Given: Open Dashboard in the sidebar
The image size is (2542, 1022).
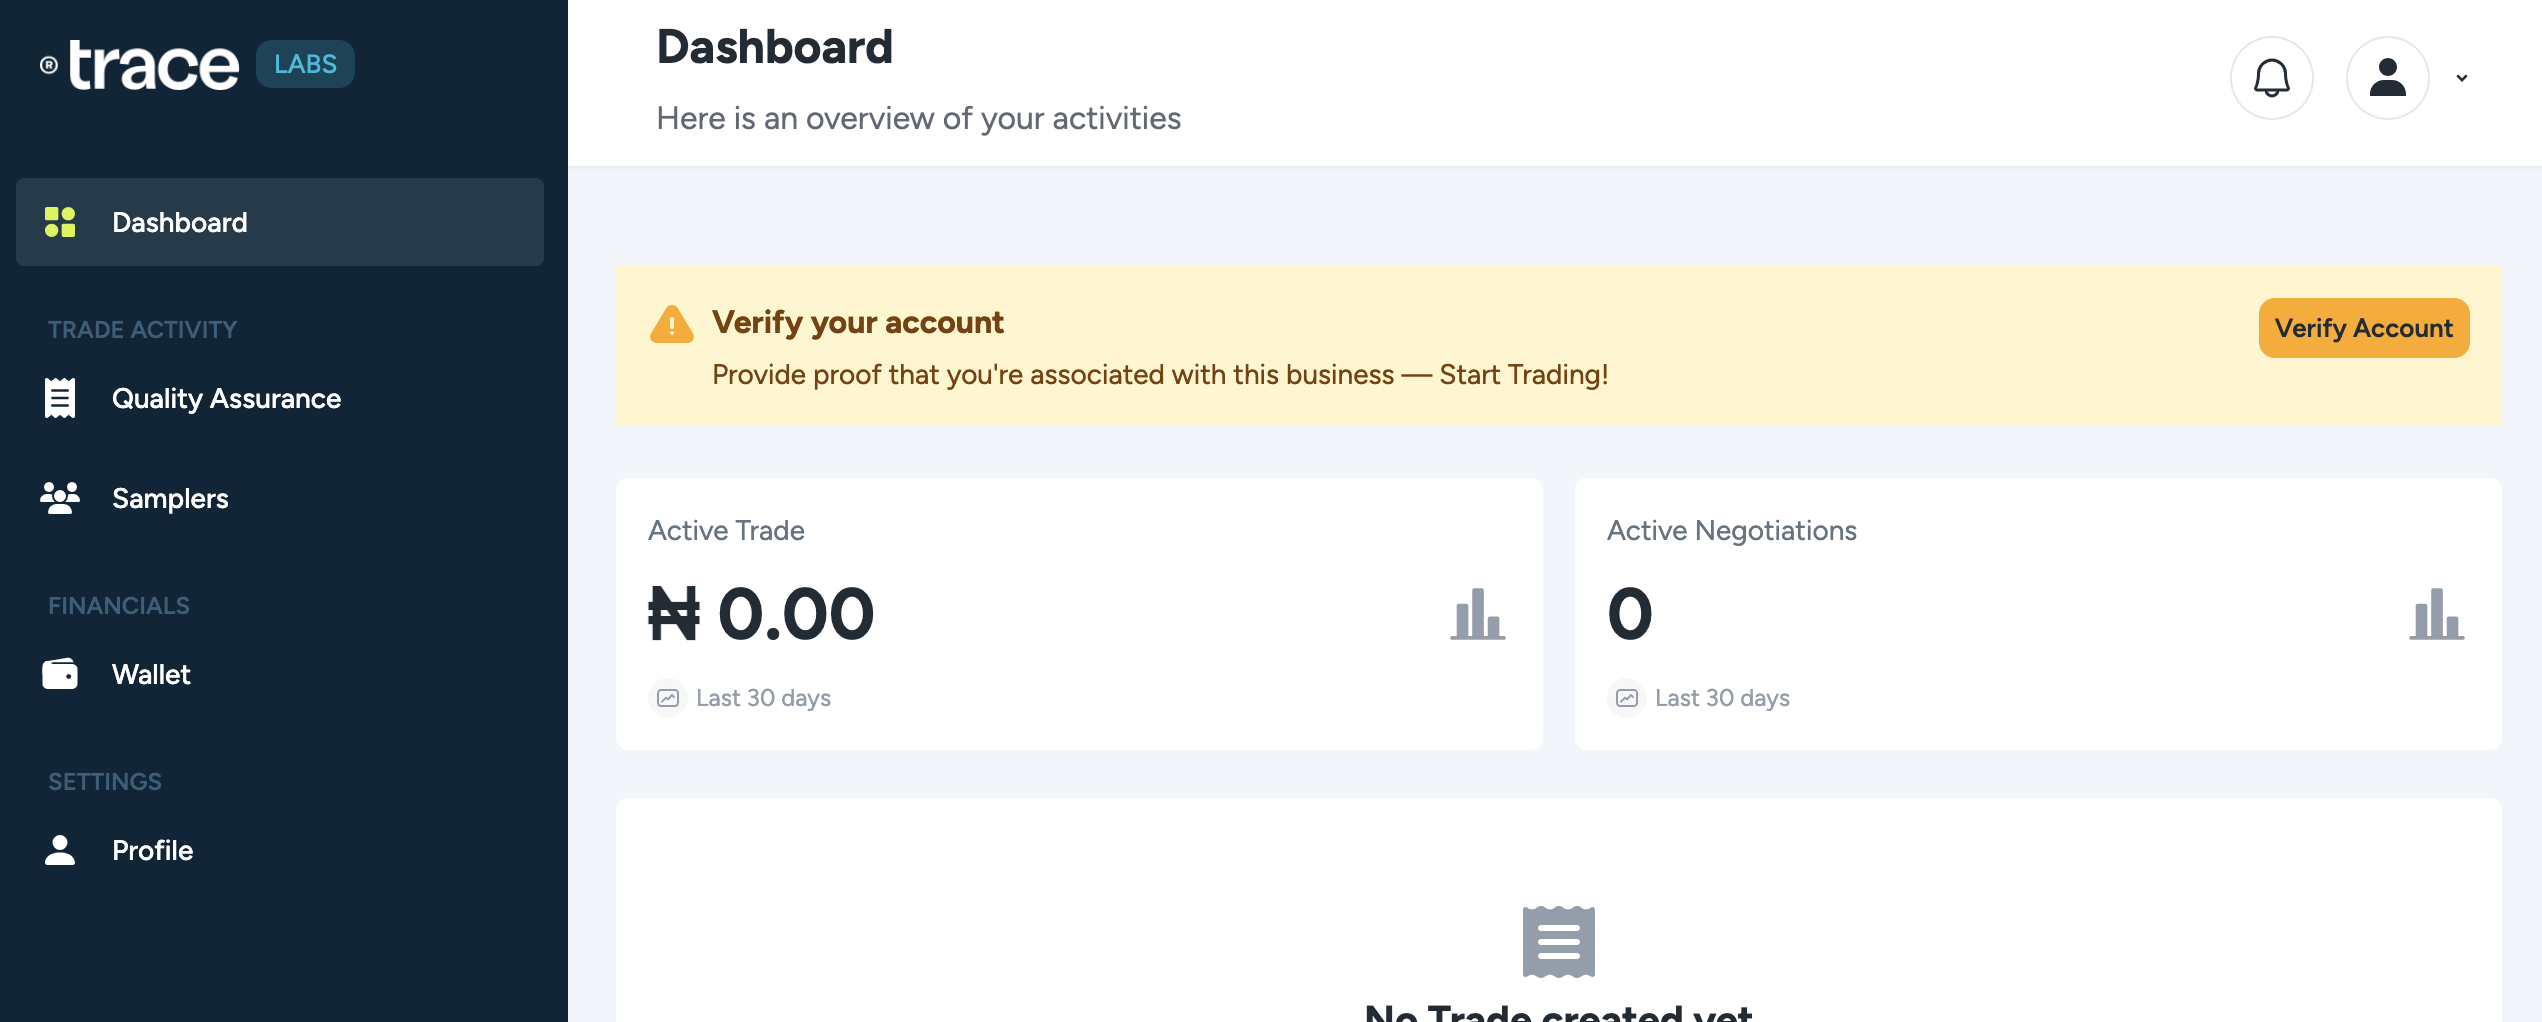Looking at the screenshot, I should (180, 222).
